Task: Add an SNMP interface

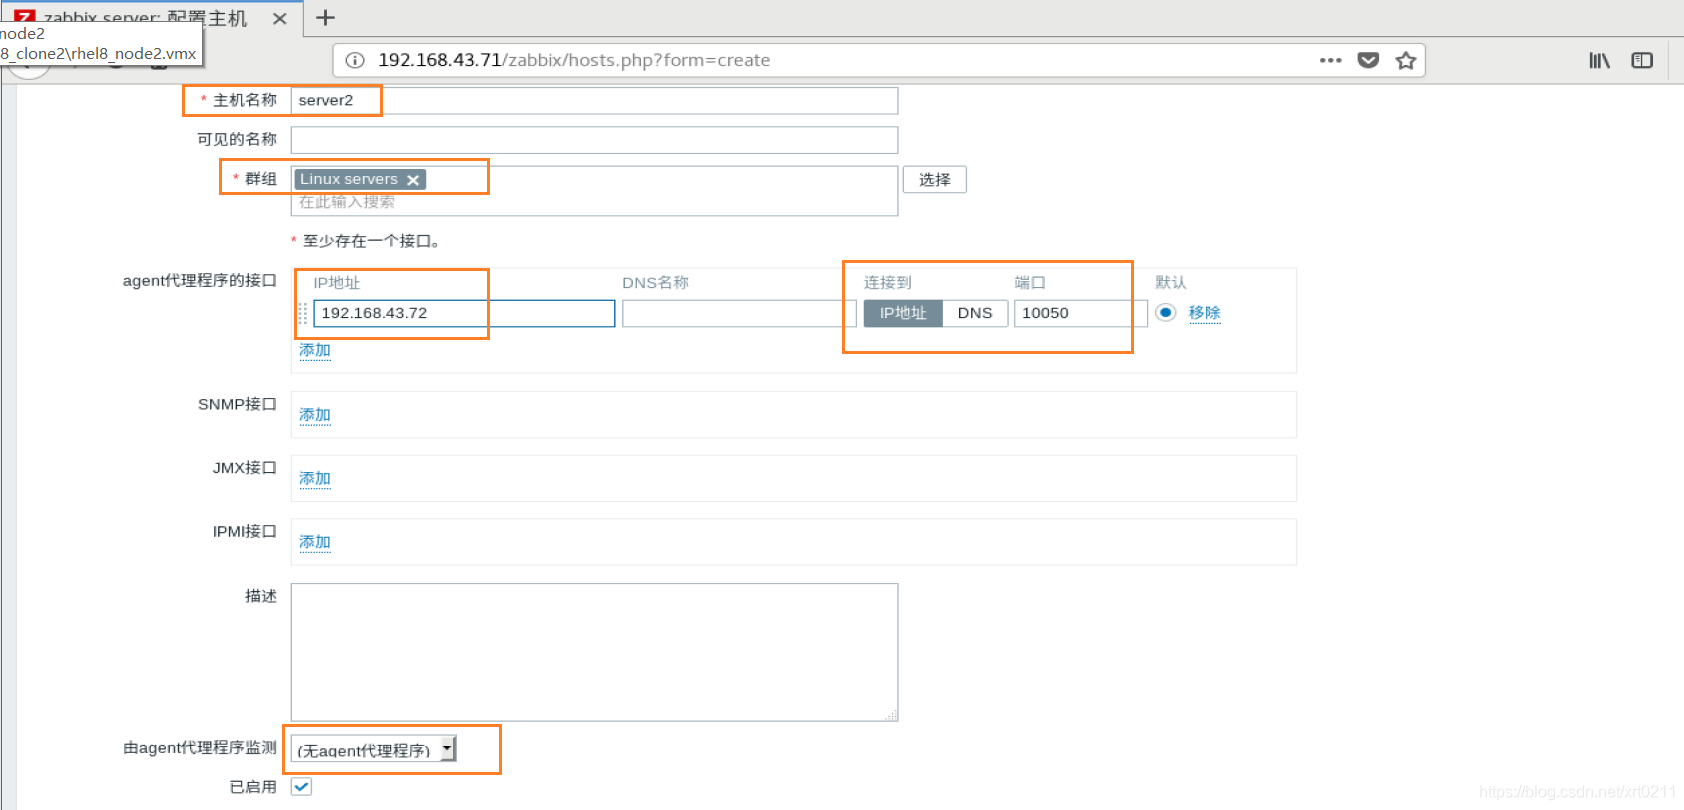Action: 315,415
